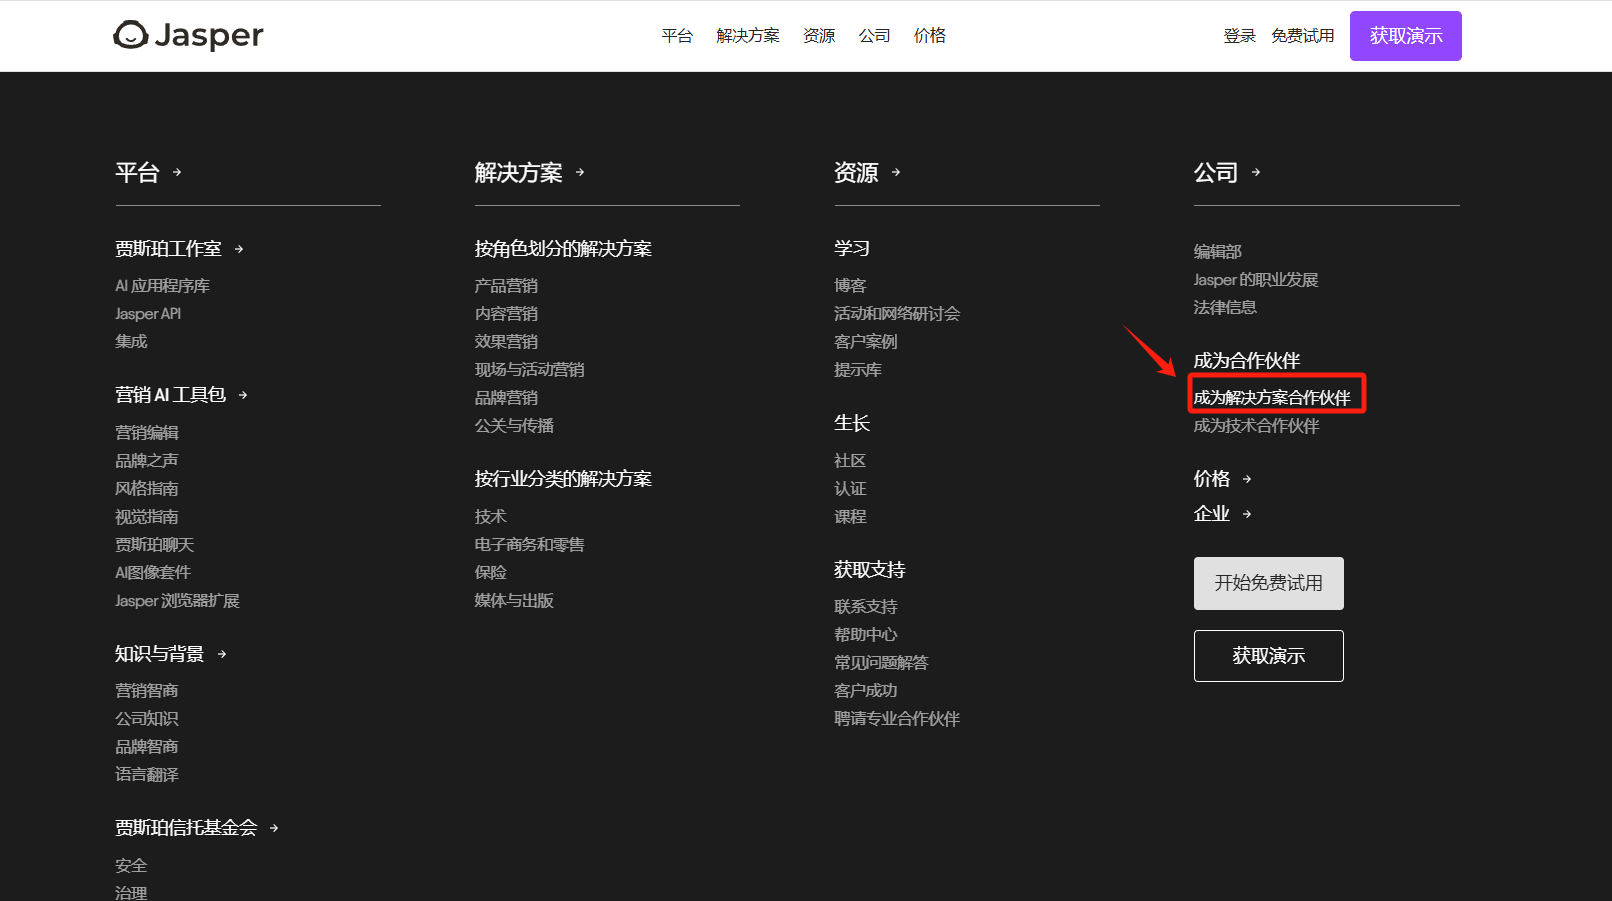Open the 平台 menu in top navigation
The image size is (1612, 901).
[x=677, y=36]
